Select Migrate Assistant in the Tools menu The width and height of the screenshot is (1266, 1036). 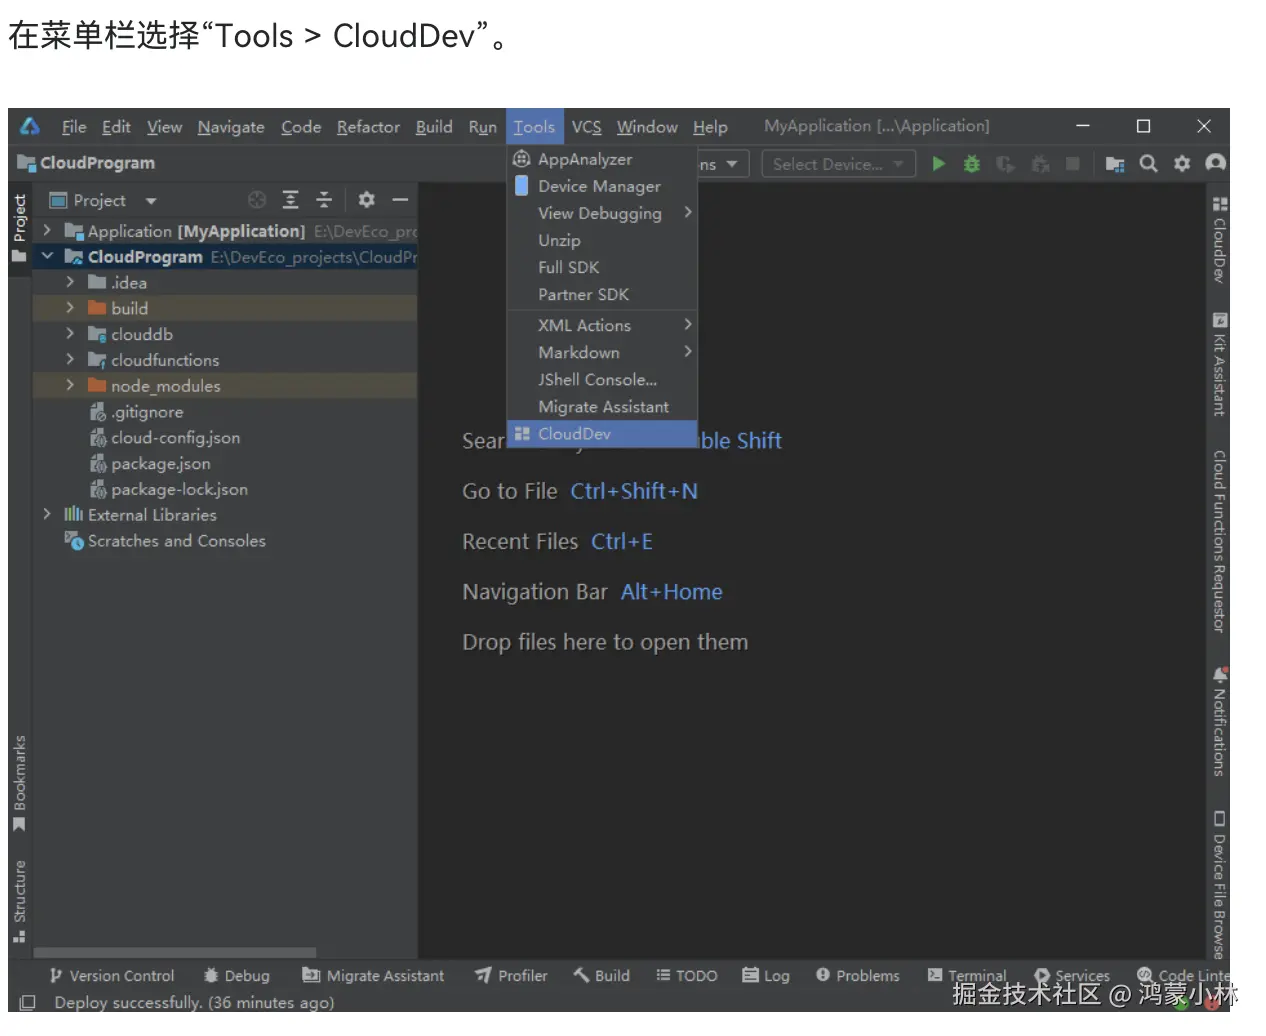(602, 407)
